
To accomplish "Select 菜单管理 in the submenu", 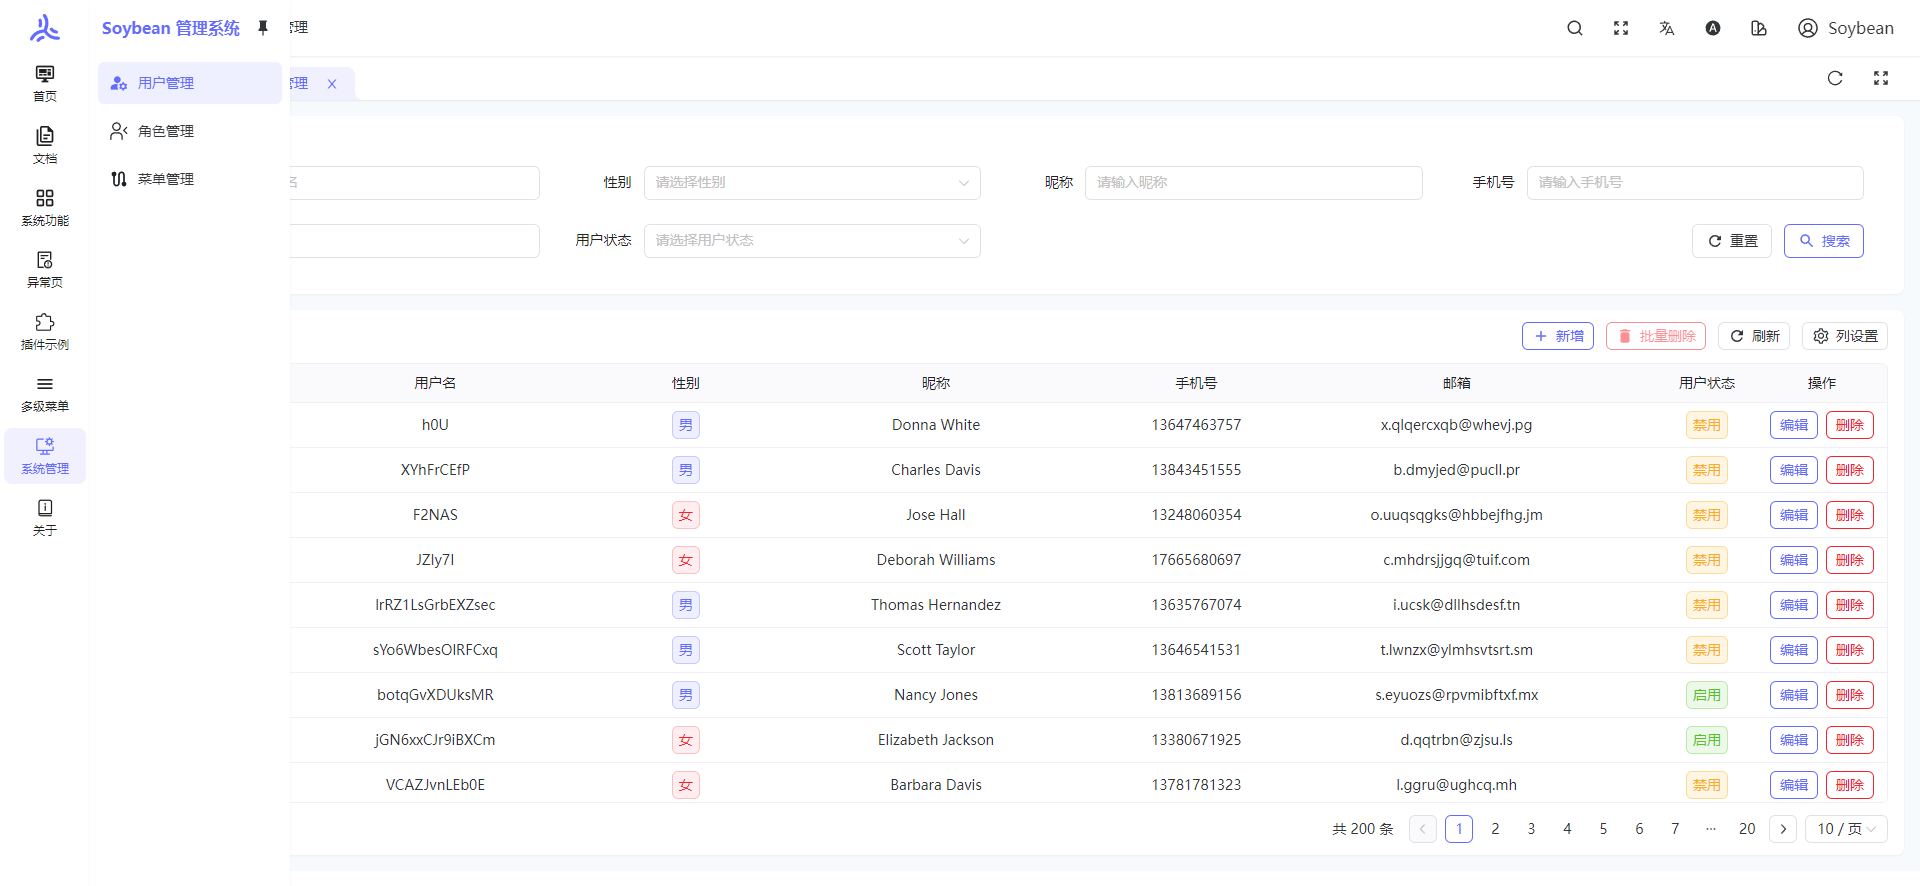I will click(166, 179).
